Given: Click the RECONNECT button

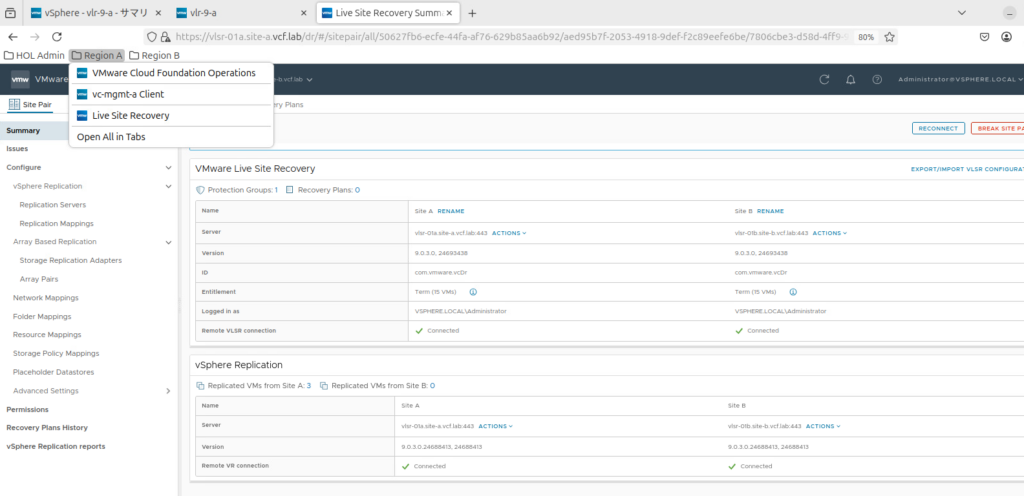Looking at the screenshot, I should click(939, 129).
